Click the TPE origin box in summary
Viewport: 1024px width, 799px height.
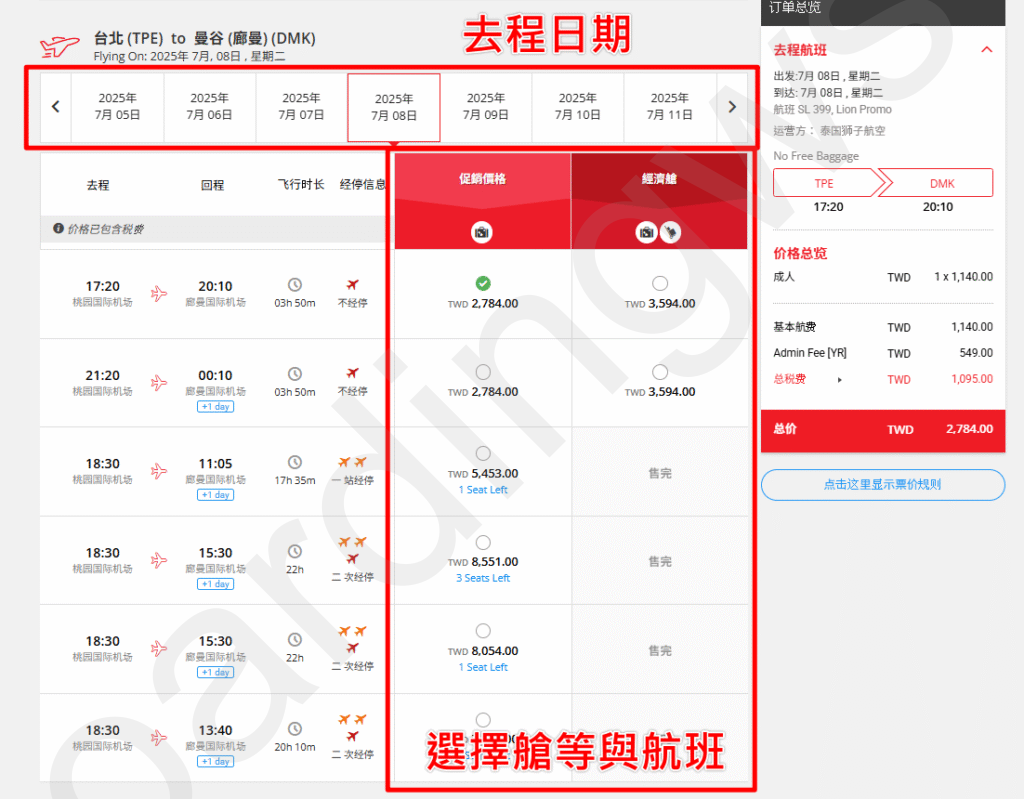(x=824, y=183)
